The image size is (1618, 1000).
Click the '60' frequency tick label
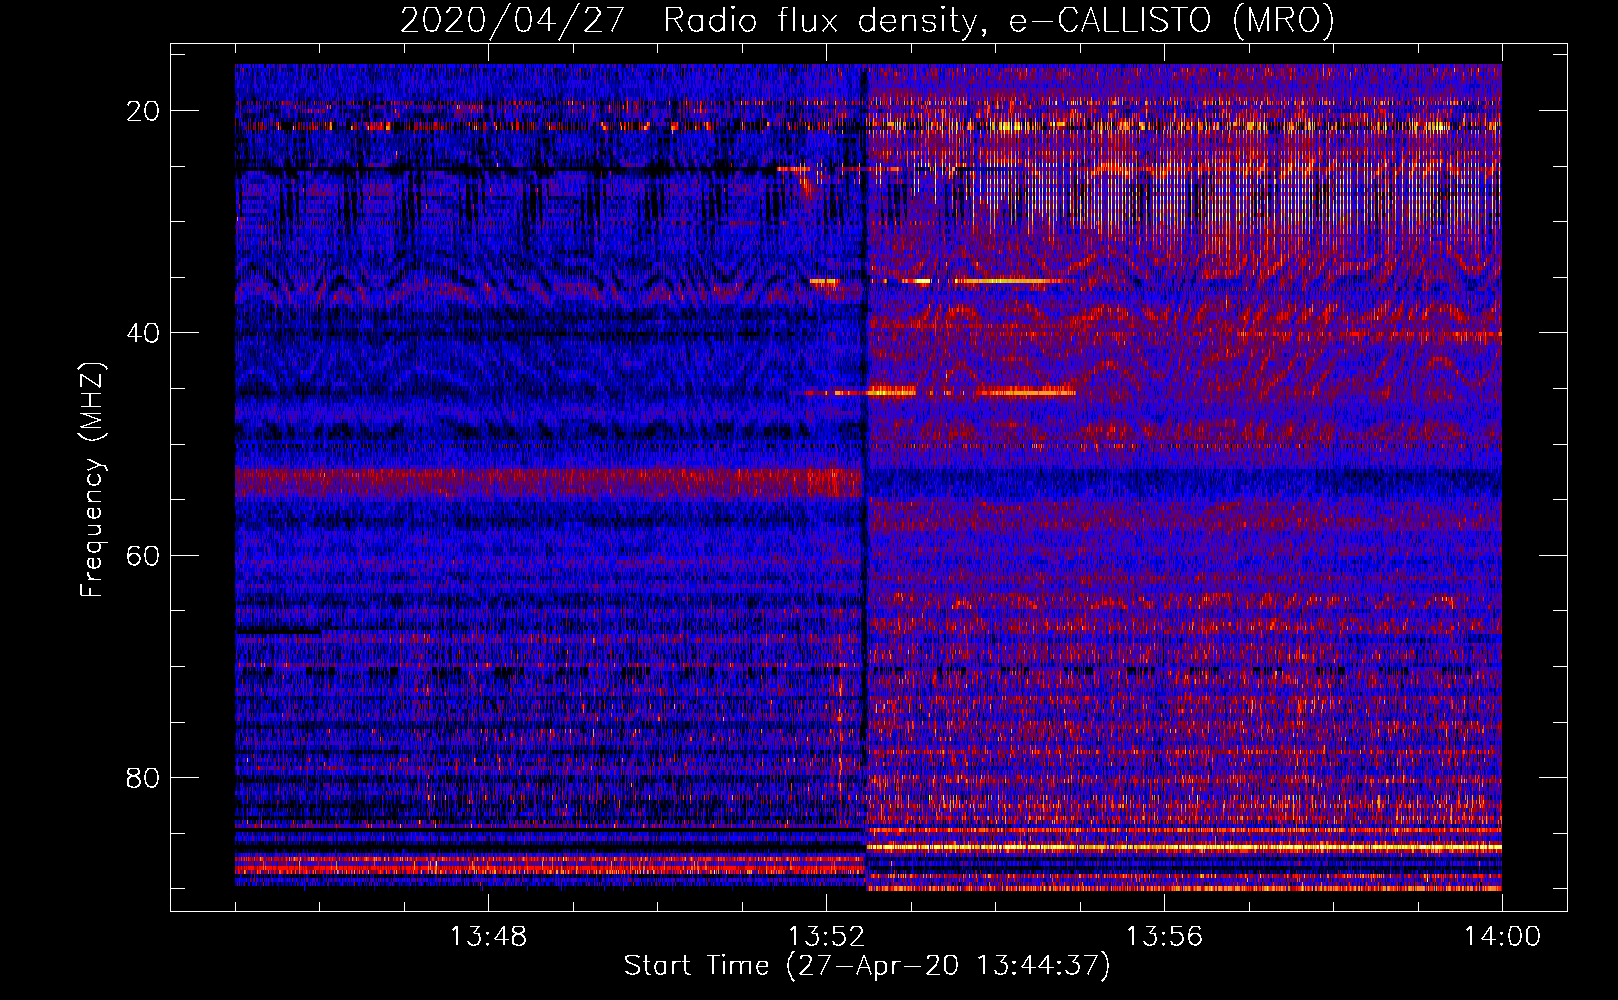pos(143,555)
